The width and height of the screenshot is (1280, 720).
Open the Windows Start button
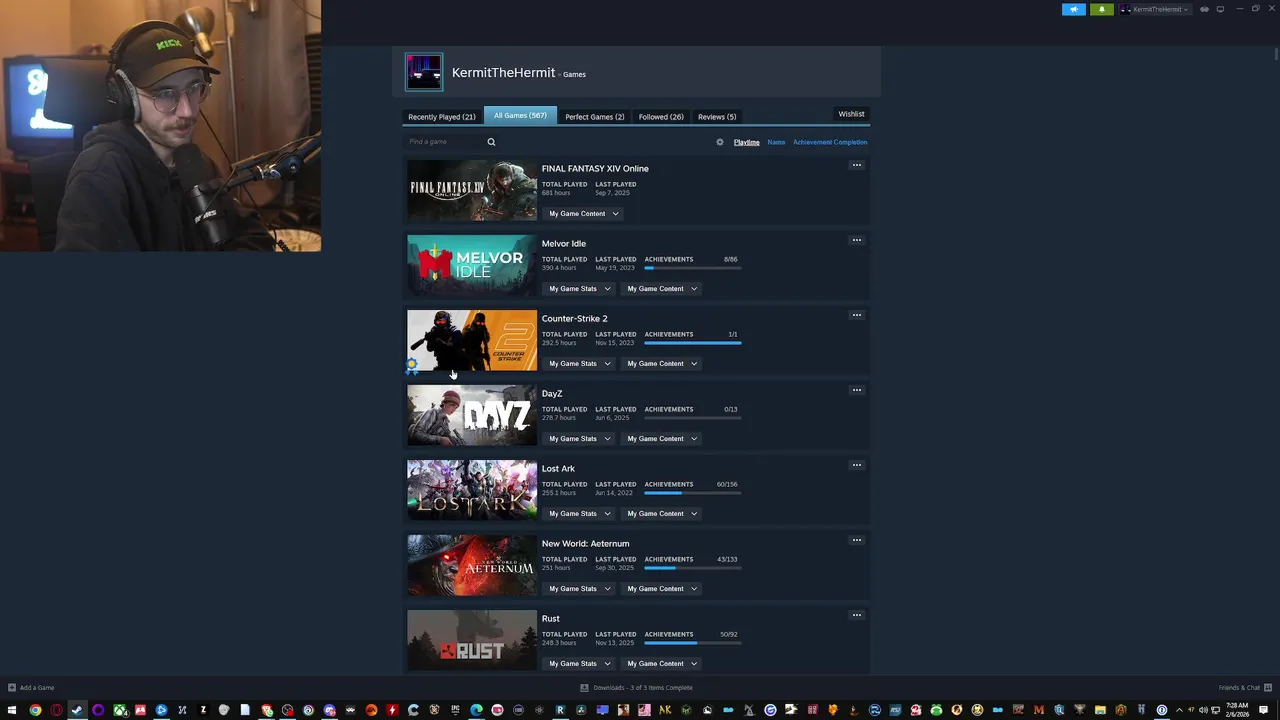[11, 710]
